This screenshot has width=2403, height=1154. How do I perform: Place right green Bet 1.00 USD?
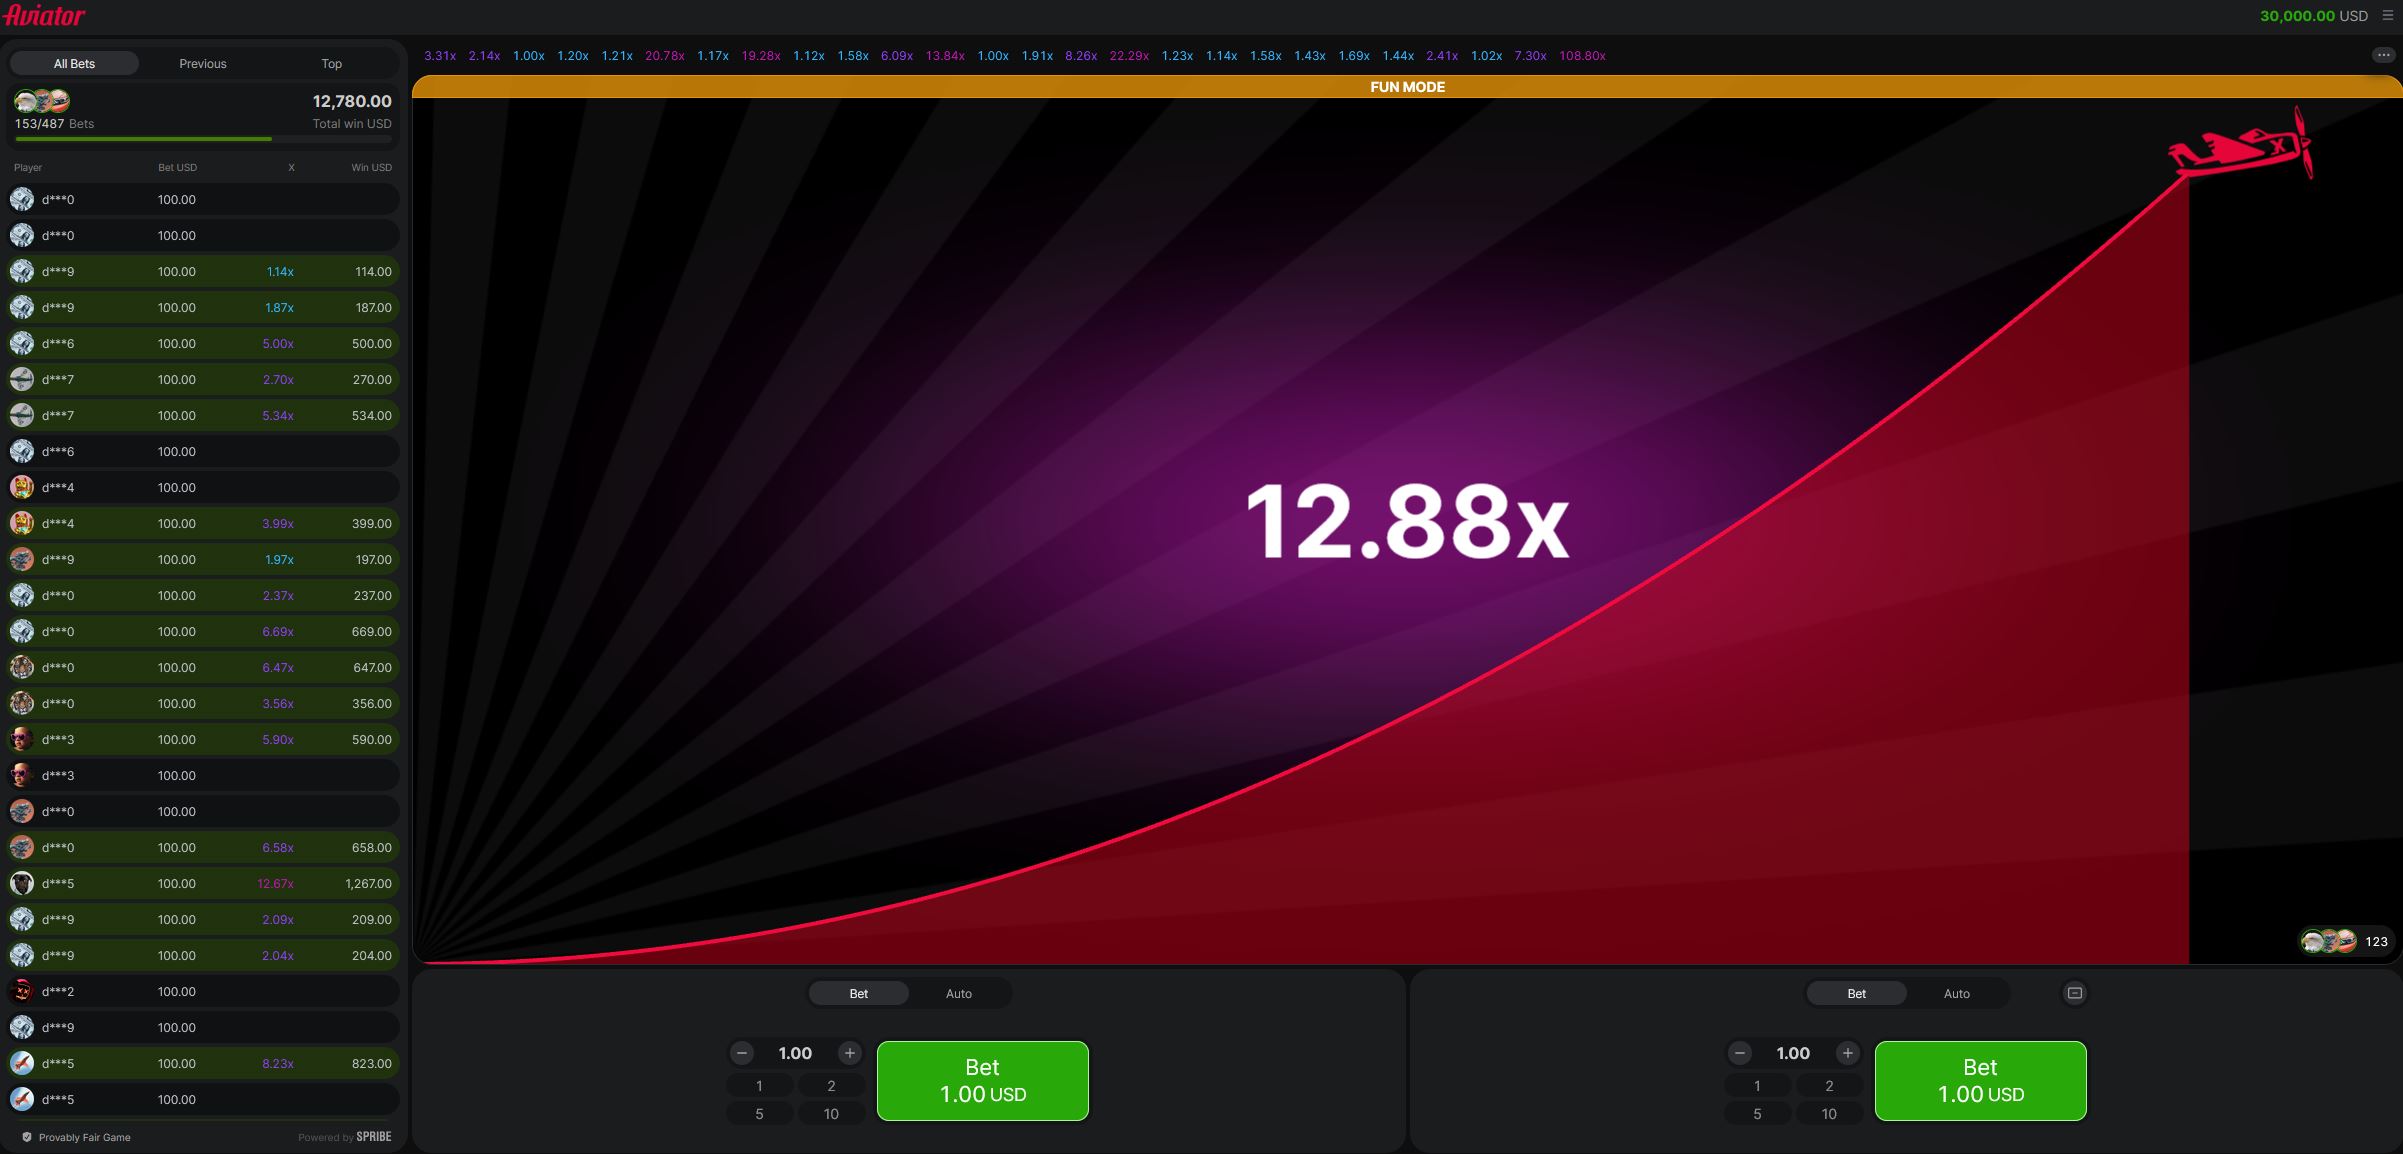(x=1981, y=1081)
